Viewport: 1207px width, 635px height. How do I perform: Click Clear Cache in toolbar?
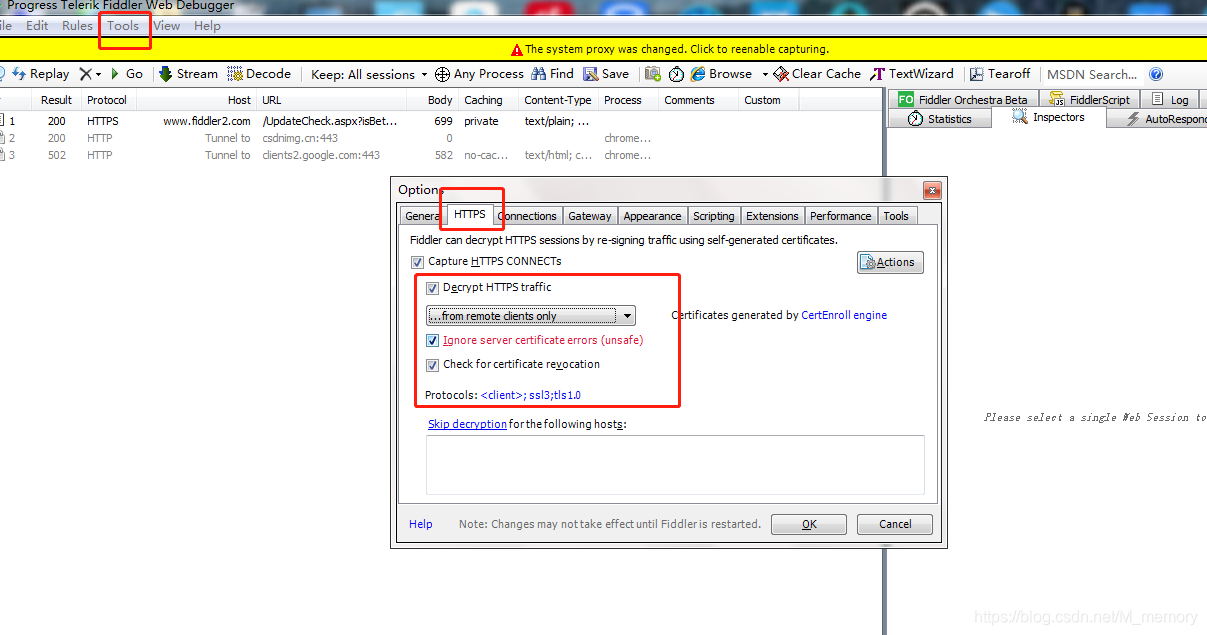coord(818,74)
